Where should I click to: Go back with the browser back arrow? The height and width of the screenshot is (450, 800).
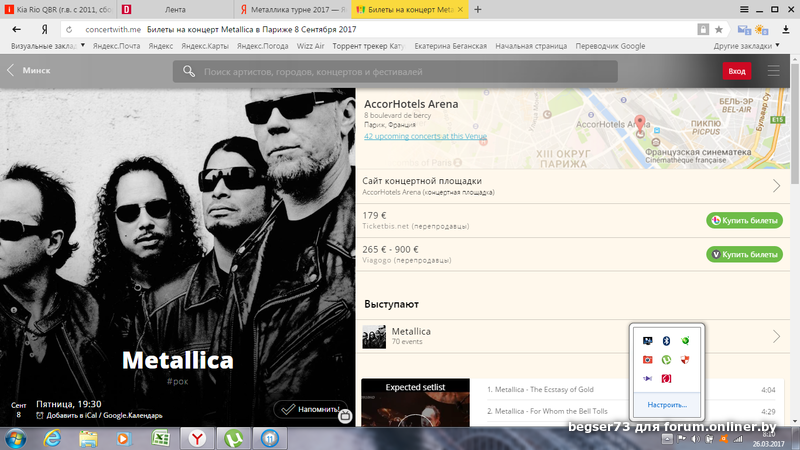pos(16,30)
